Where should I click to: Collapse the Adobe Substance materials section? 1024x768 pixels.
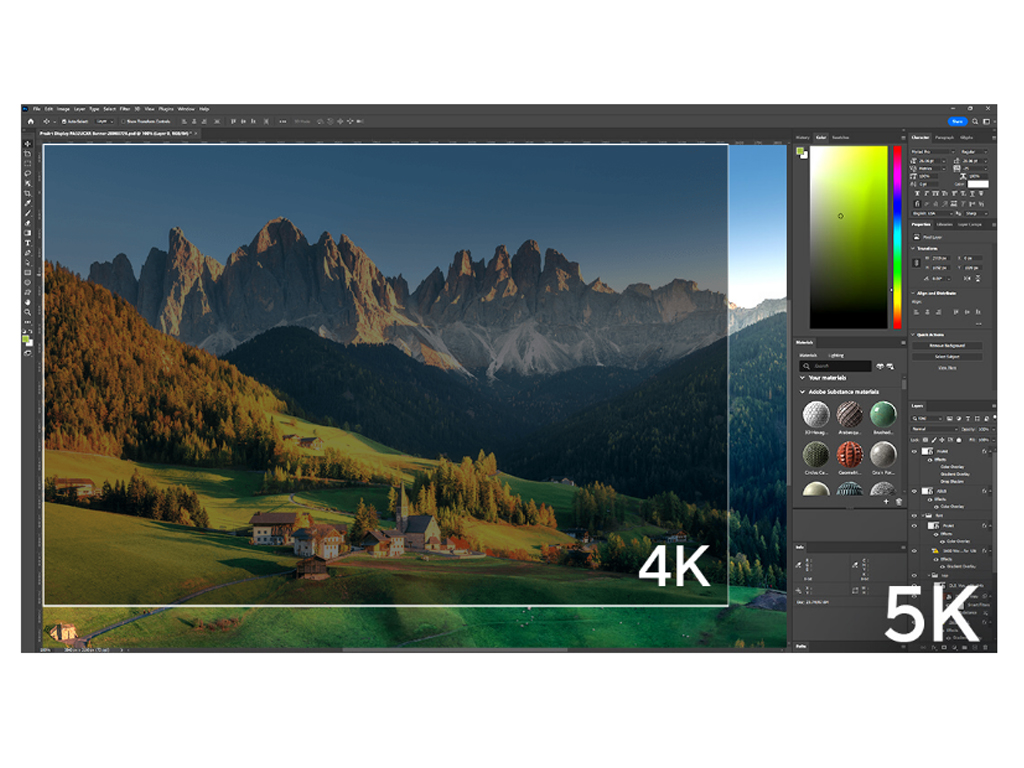click(802, 392)
